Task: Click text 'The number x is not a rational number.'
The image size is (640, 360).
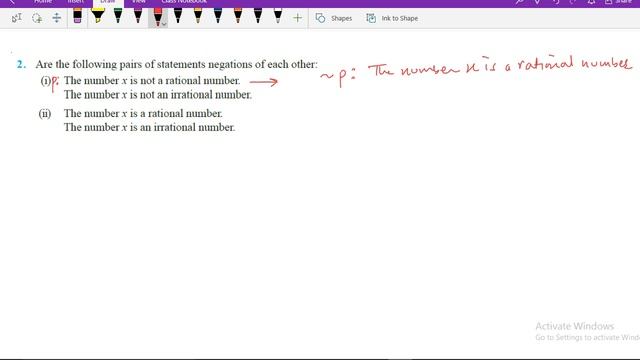Action: click(x=152, y=81)
